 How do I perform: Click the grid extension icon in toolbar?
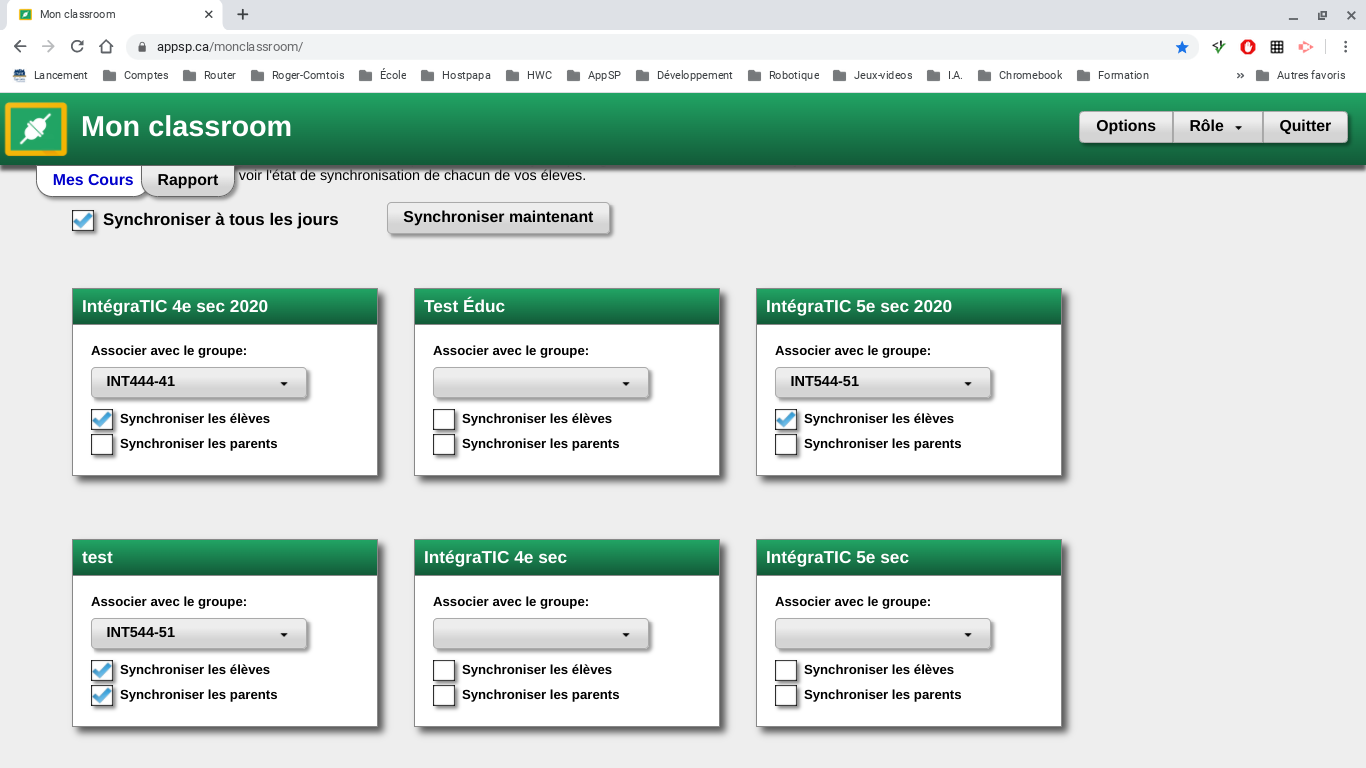pos(1277,47)
